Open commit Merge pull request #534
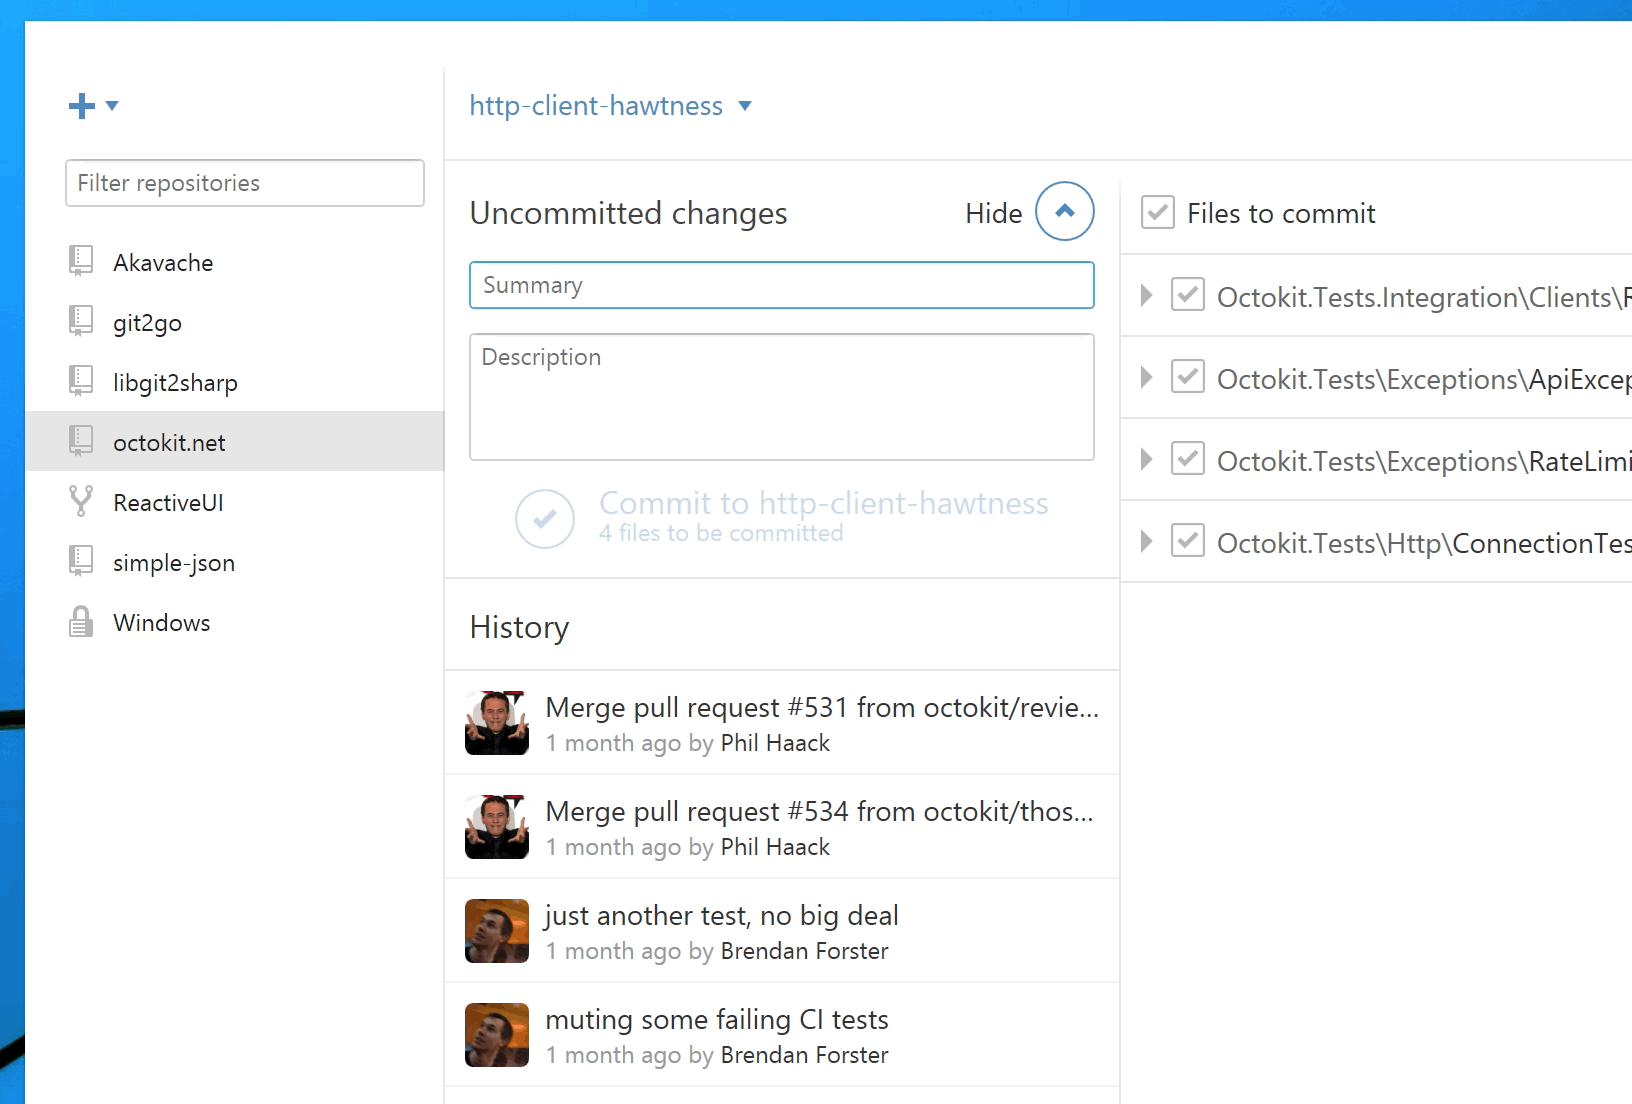The width and height of the screenshot is (1632, 1104). pyautogui.click(x=782, y=827)
